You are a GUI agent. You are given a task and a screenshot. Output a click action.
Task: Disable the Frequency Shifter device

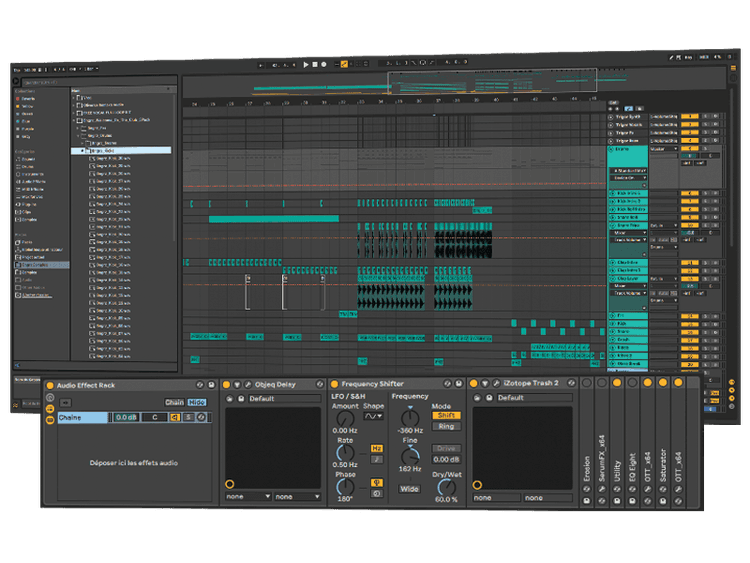click(334, 384)
